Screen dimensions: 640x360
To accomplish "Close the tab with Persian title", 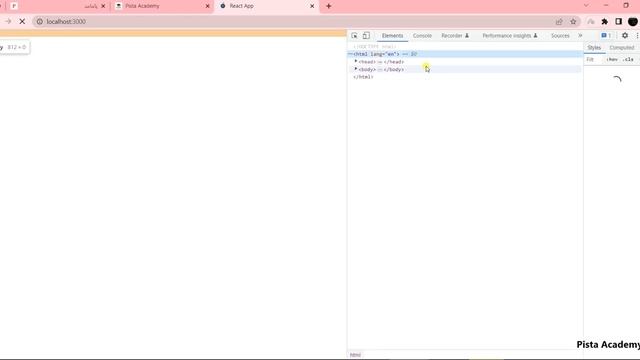I will click(x=103, y=6).
